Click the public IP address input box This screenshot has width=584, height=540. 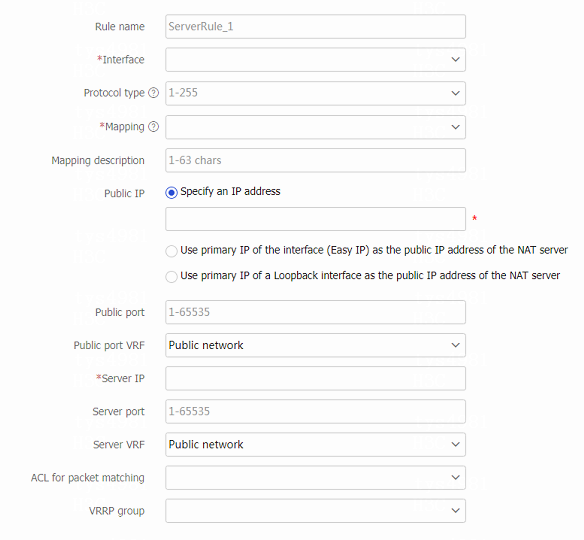[x=315, y=219]
